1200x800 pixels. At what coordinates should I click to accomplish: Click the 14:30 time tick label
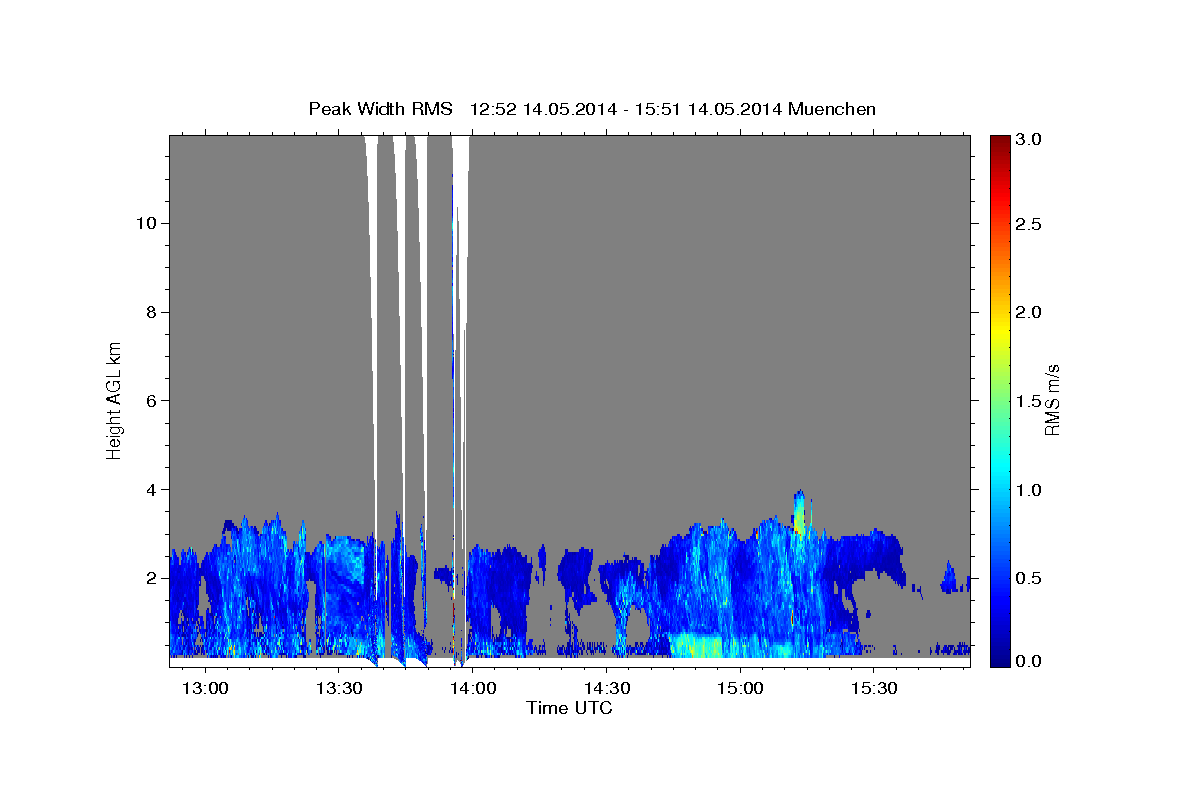point(606,688)
